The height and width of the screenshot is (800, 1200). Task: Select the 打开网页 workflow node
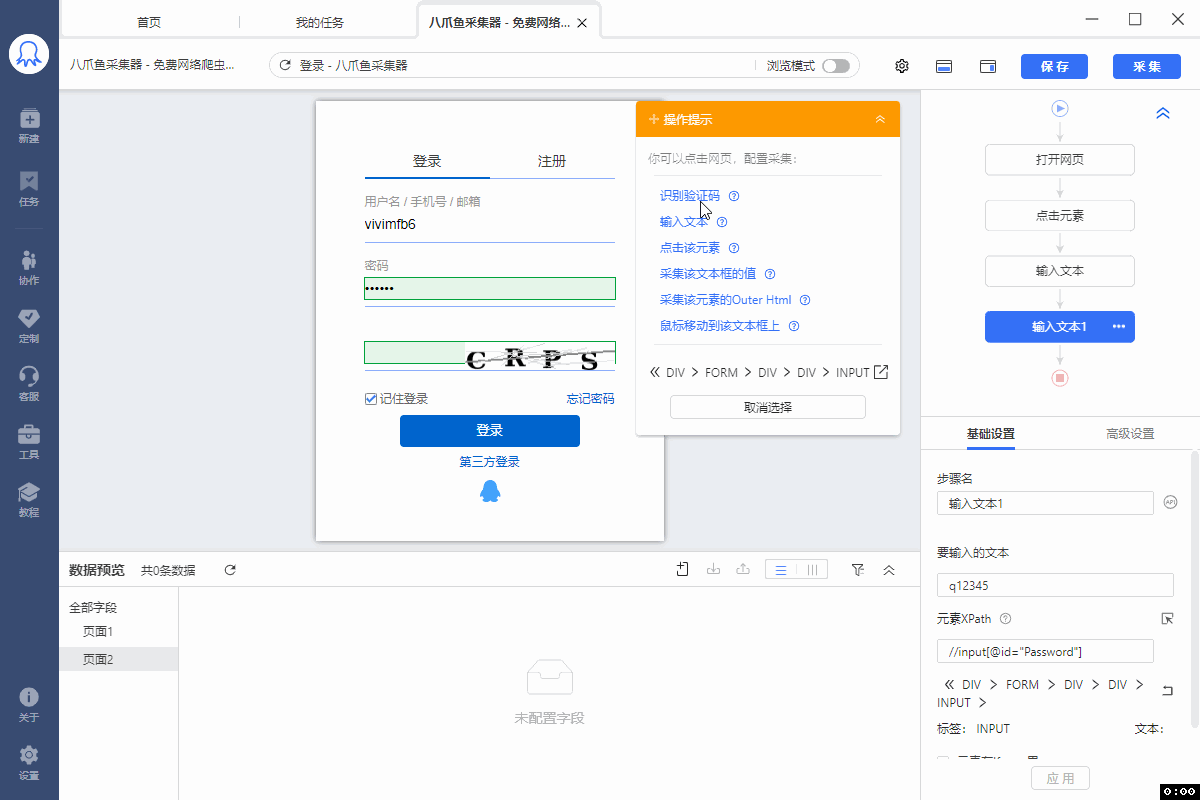[x=1060, y=160]
